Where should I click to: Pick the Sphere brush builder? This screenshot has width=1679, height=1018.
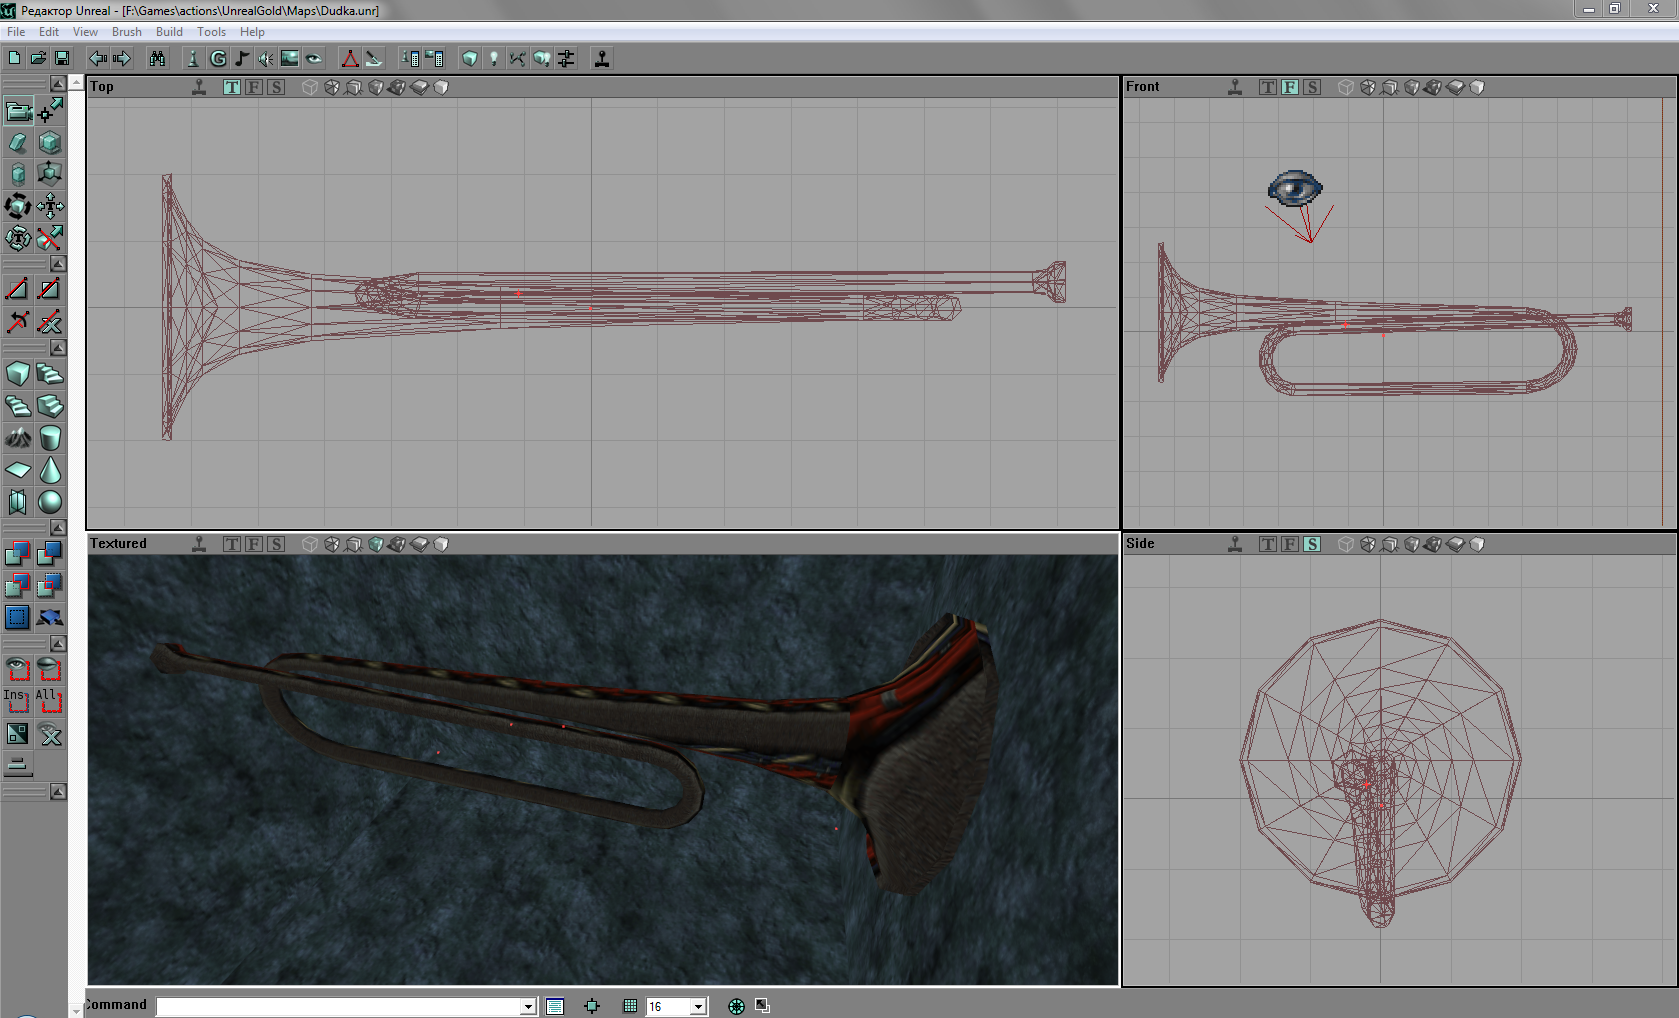click(x=50, y=502)
